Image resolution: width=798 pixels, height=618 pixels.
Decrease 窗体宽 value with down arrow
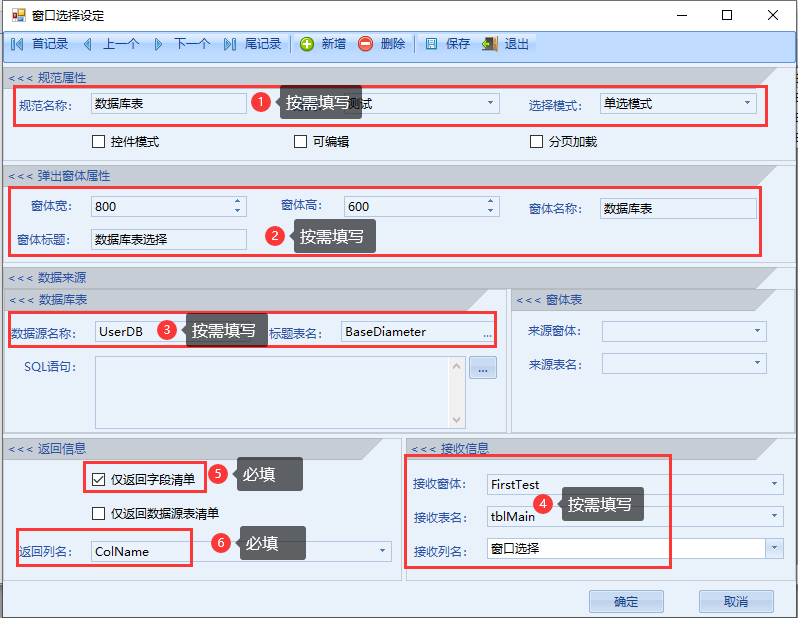[x=238, y=210]
